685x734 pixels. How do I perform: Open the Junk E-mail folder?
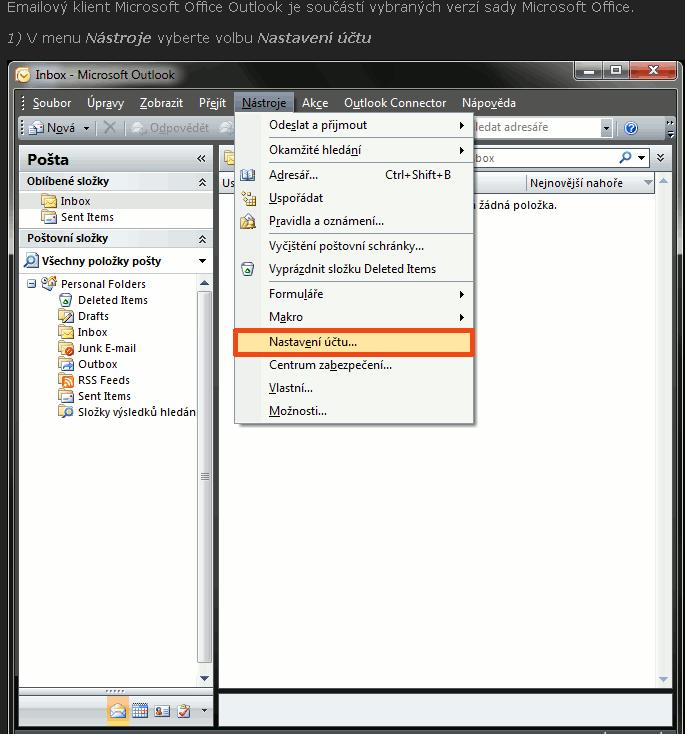pyautogui.click(x=106, y=348)
